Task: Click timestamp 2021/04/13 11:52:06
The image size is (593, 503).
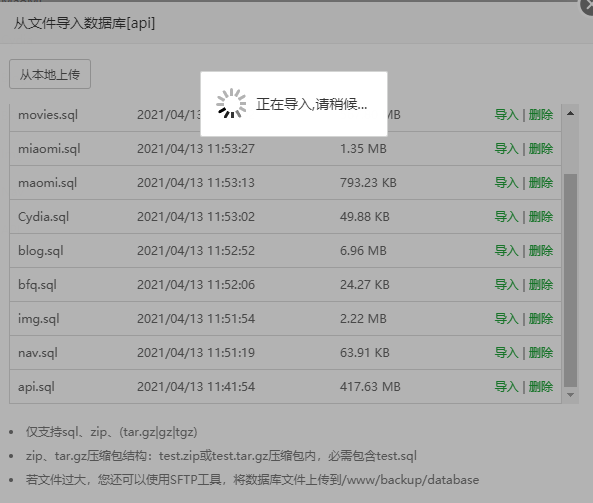Action: coord(196,285)
